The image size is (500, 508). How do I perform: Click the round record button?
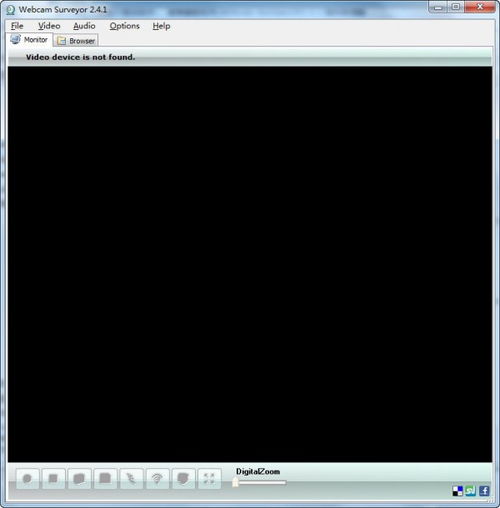[27, 479]
